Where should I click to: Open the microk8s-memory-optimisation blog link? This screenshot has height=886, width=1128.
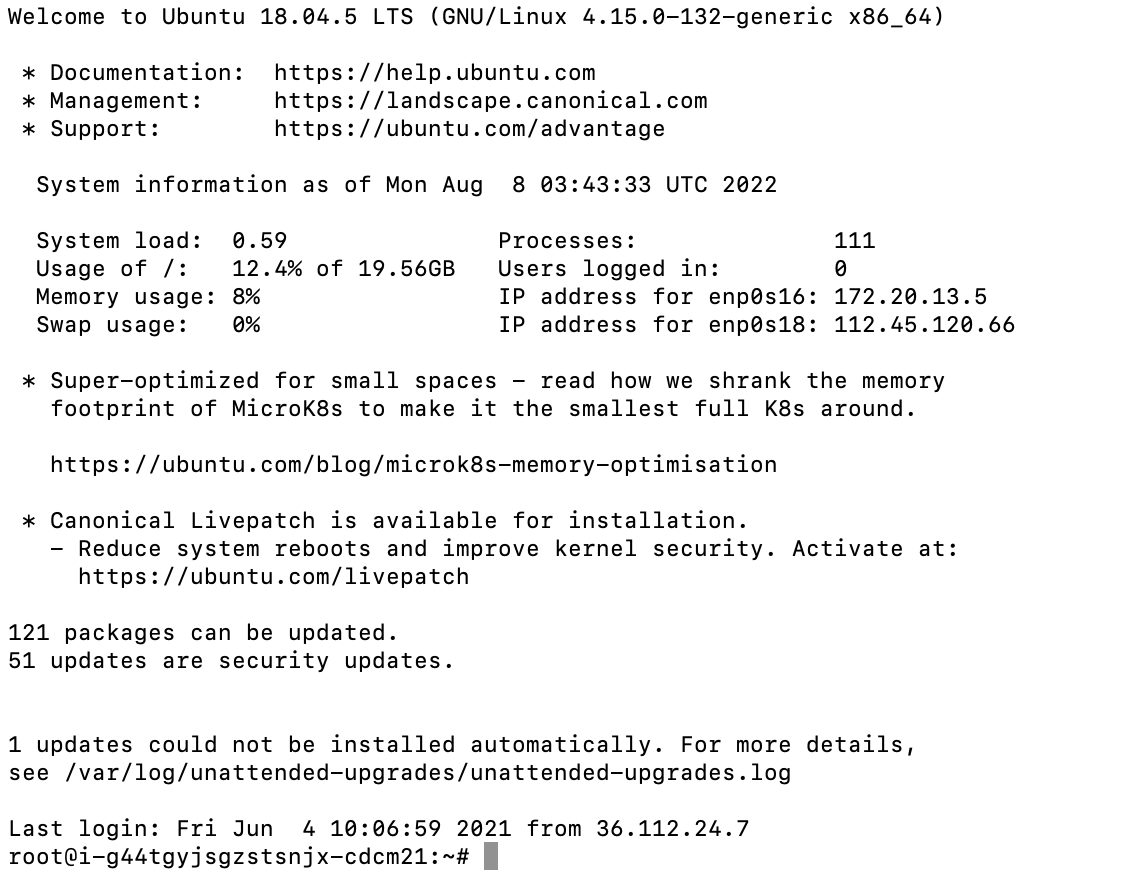coord(413,465)
